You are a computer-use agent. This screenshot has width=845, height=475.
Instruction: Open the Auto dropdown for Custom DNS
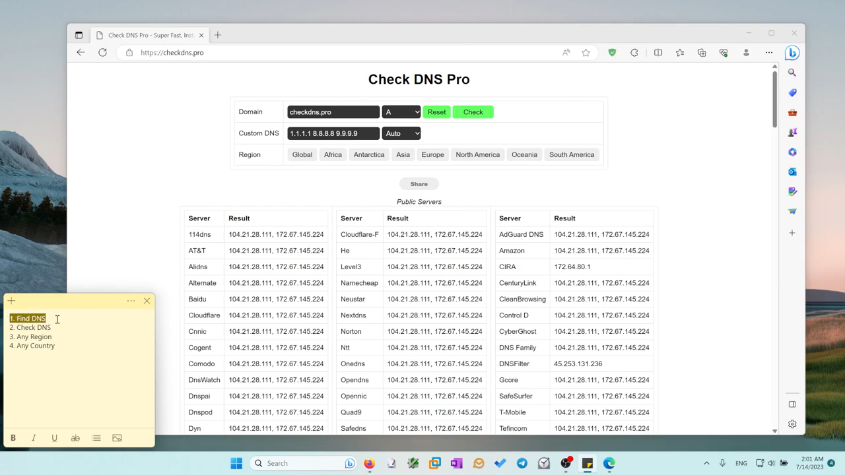pyautogui.click(x=401, y=133)
